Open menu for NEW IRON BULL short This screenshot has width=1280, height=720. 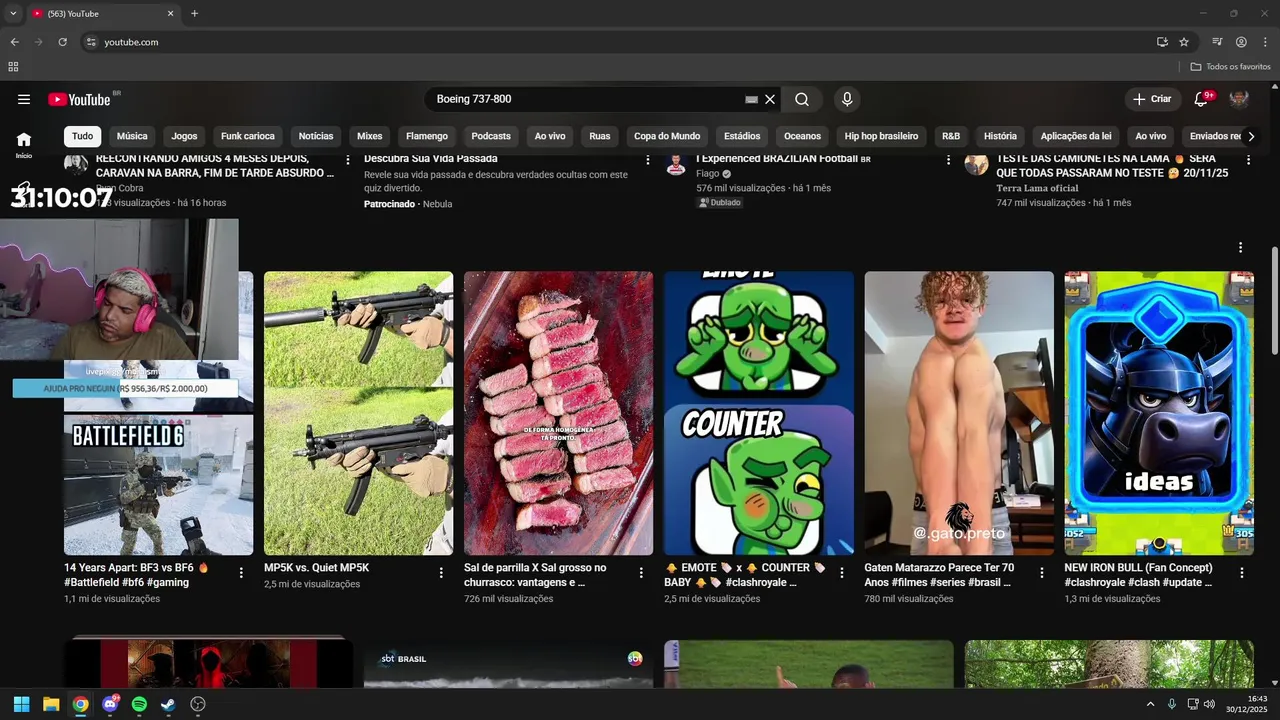click(x=1241, y=573)
